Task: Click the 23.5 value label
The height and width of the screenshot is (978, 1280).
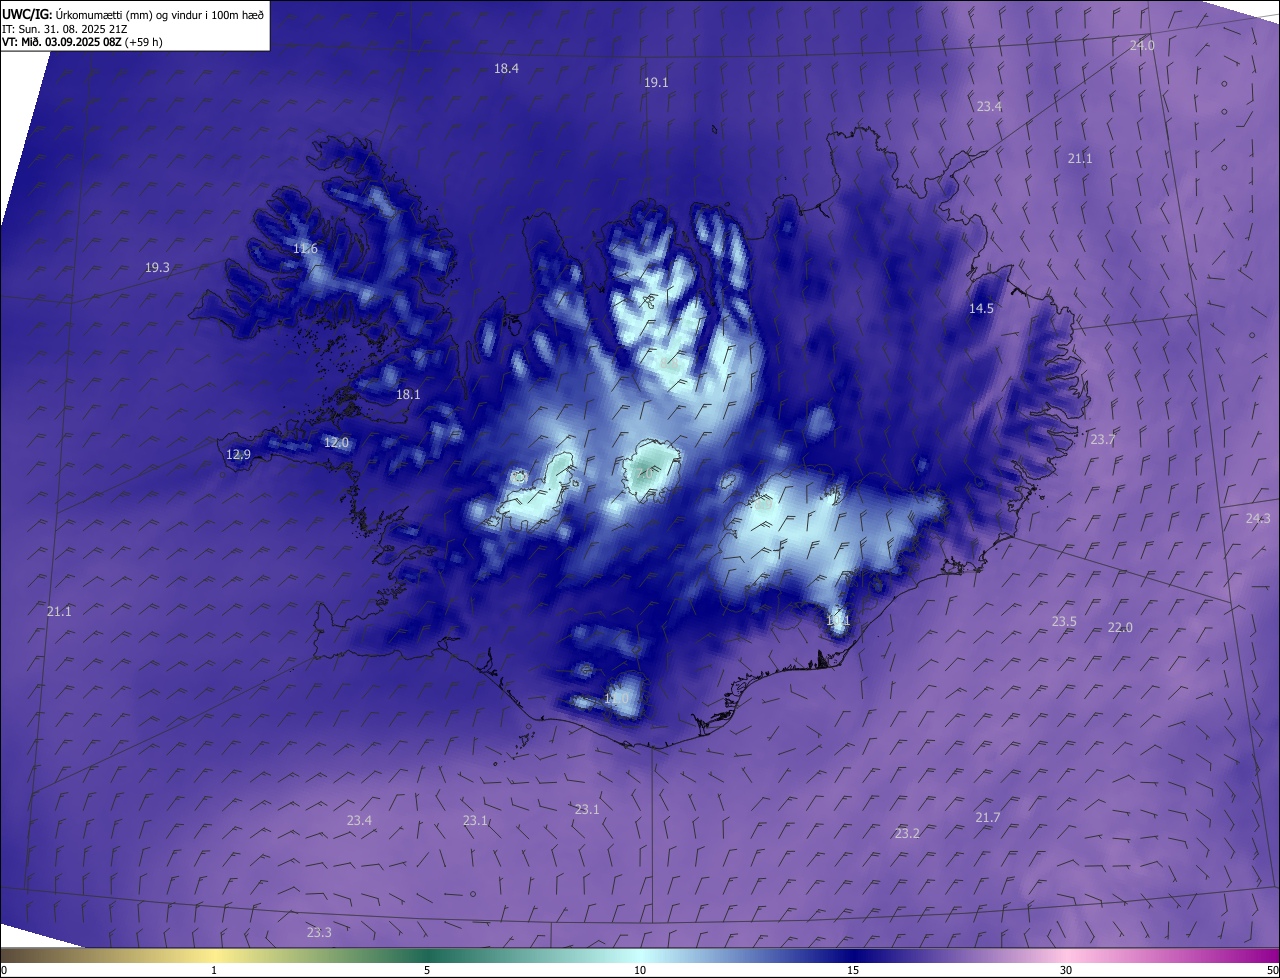Action: 1064,622
